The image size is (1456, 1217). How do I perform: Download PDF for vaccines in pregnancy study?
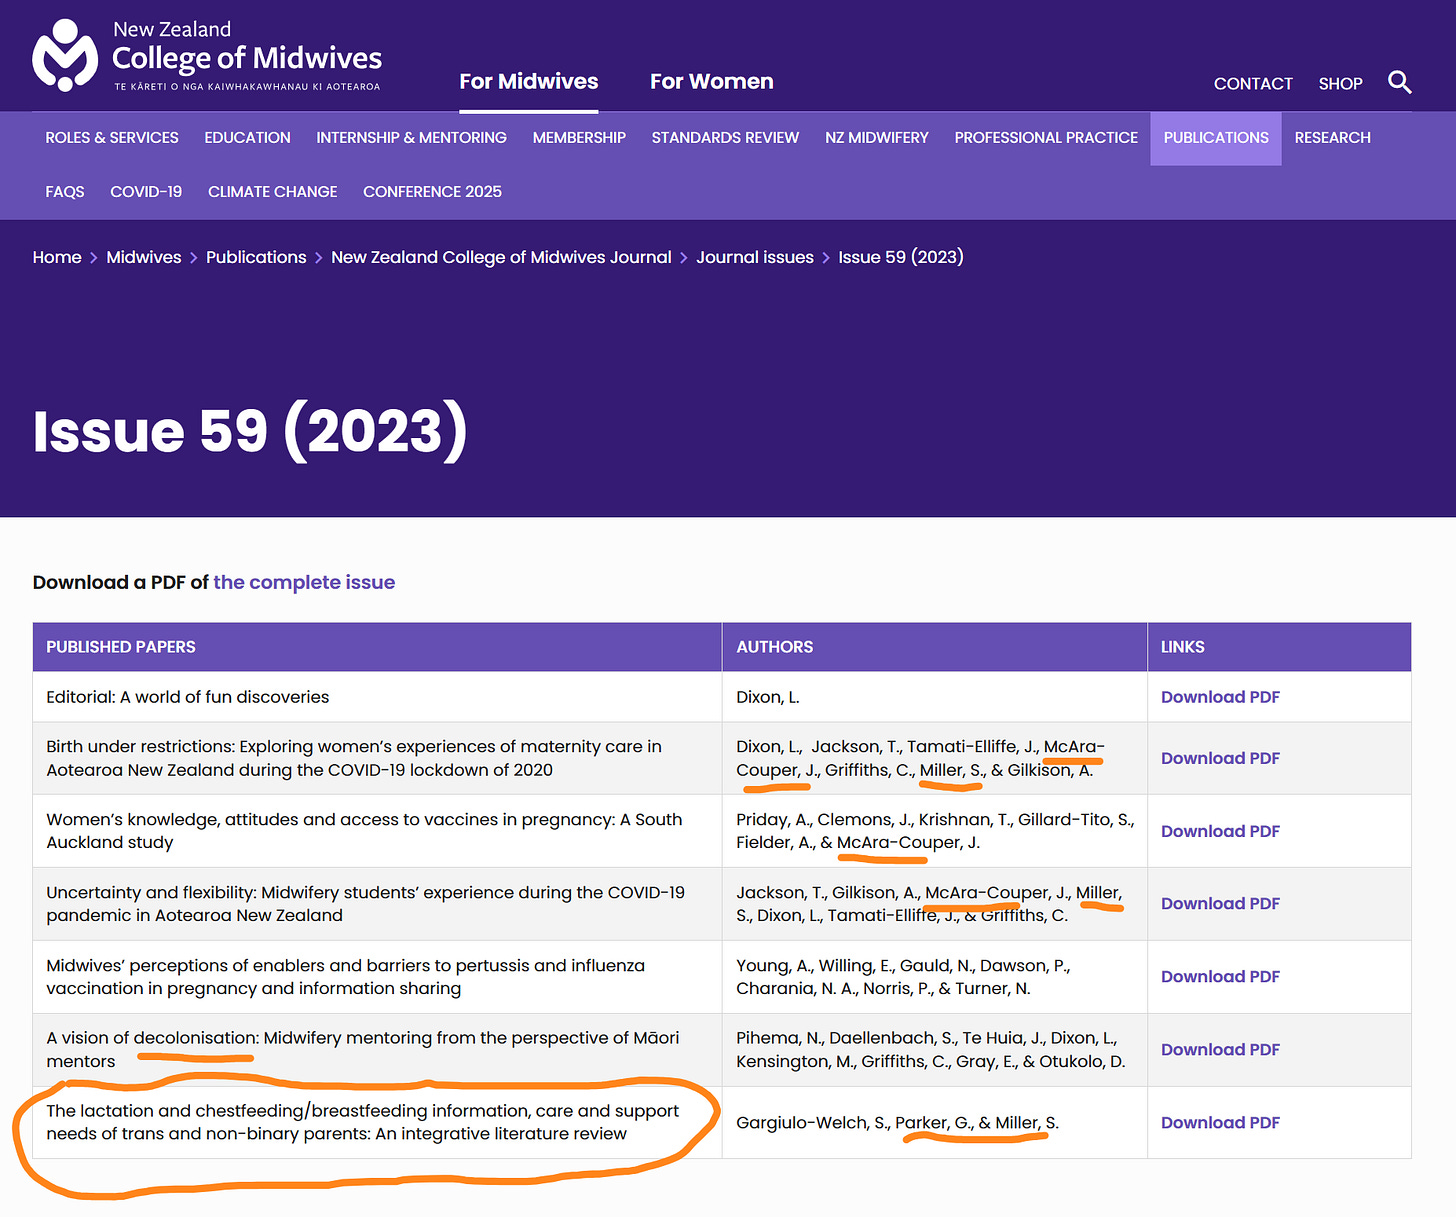1220,831
